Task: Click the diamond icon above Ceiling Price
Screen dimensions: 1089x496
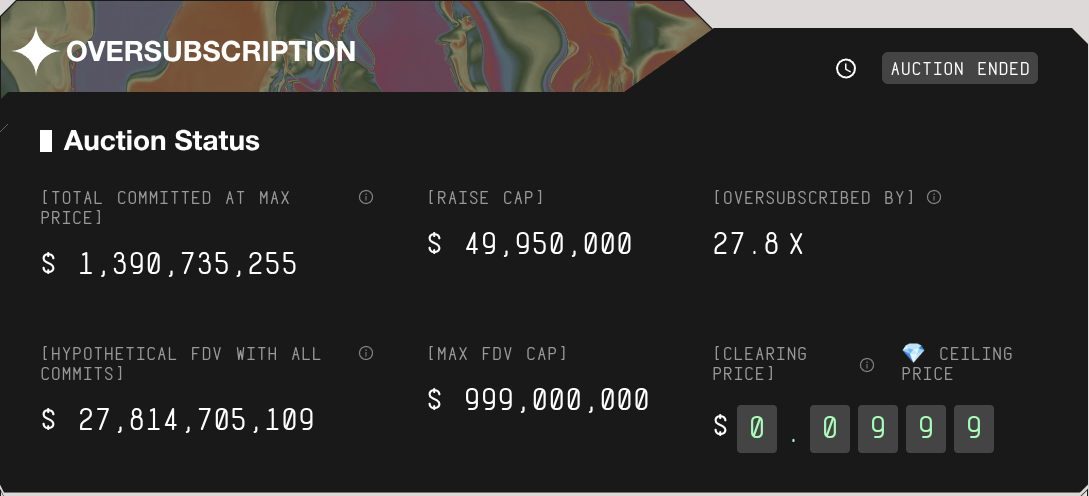Action: pyautogui.click(x=913, y=353)
